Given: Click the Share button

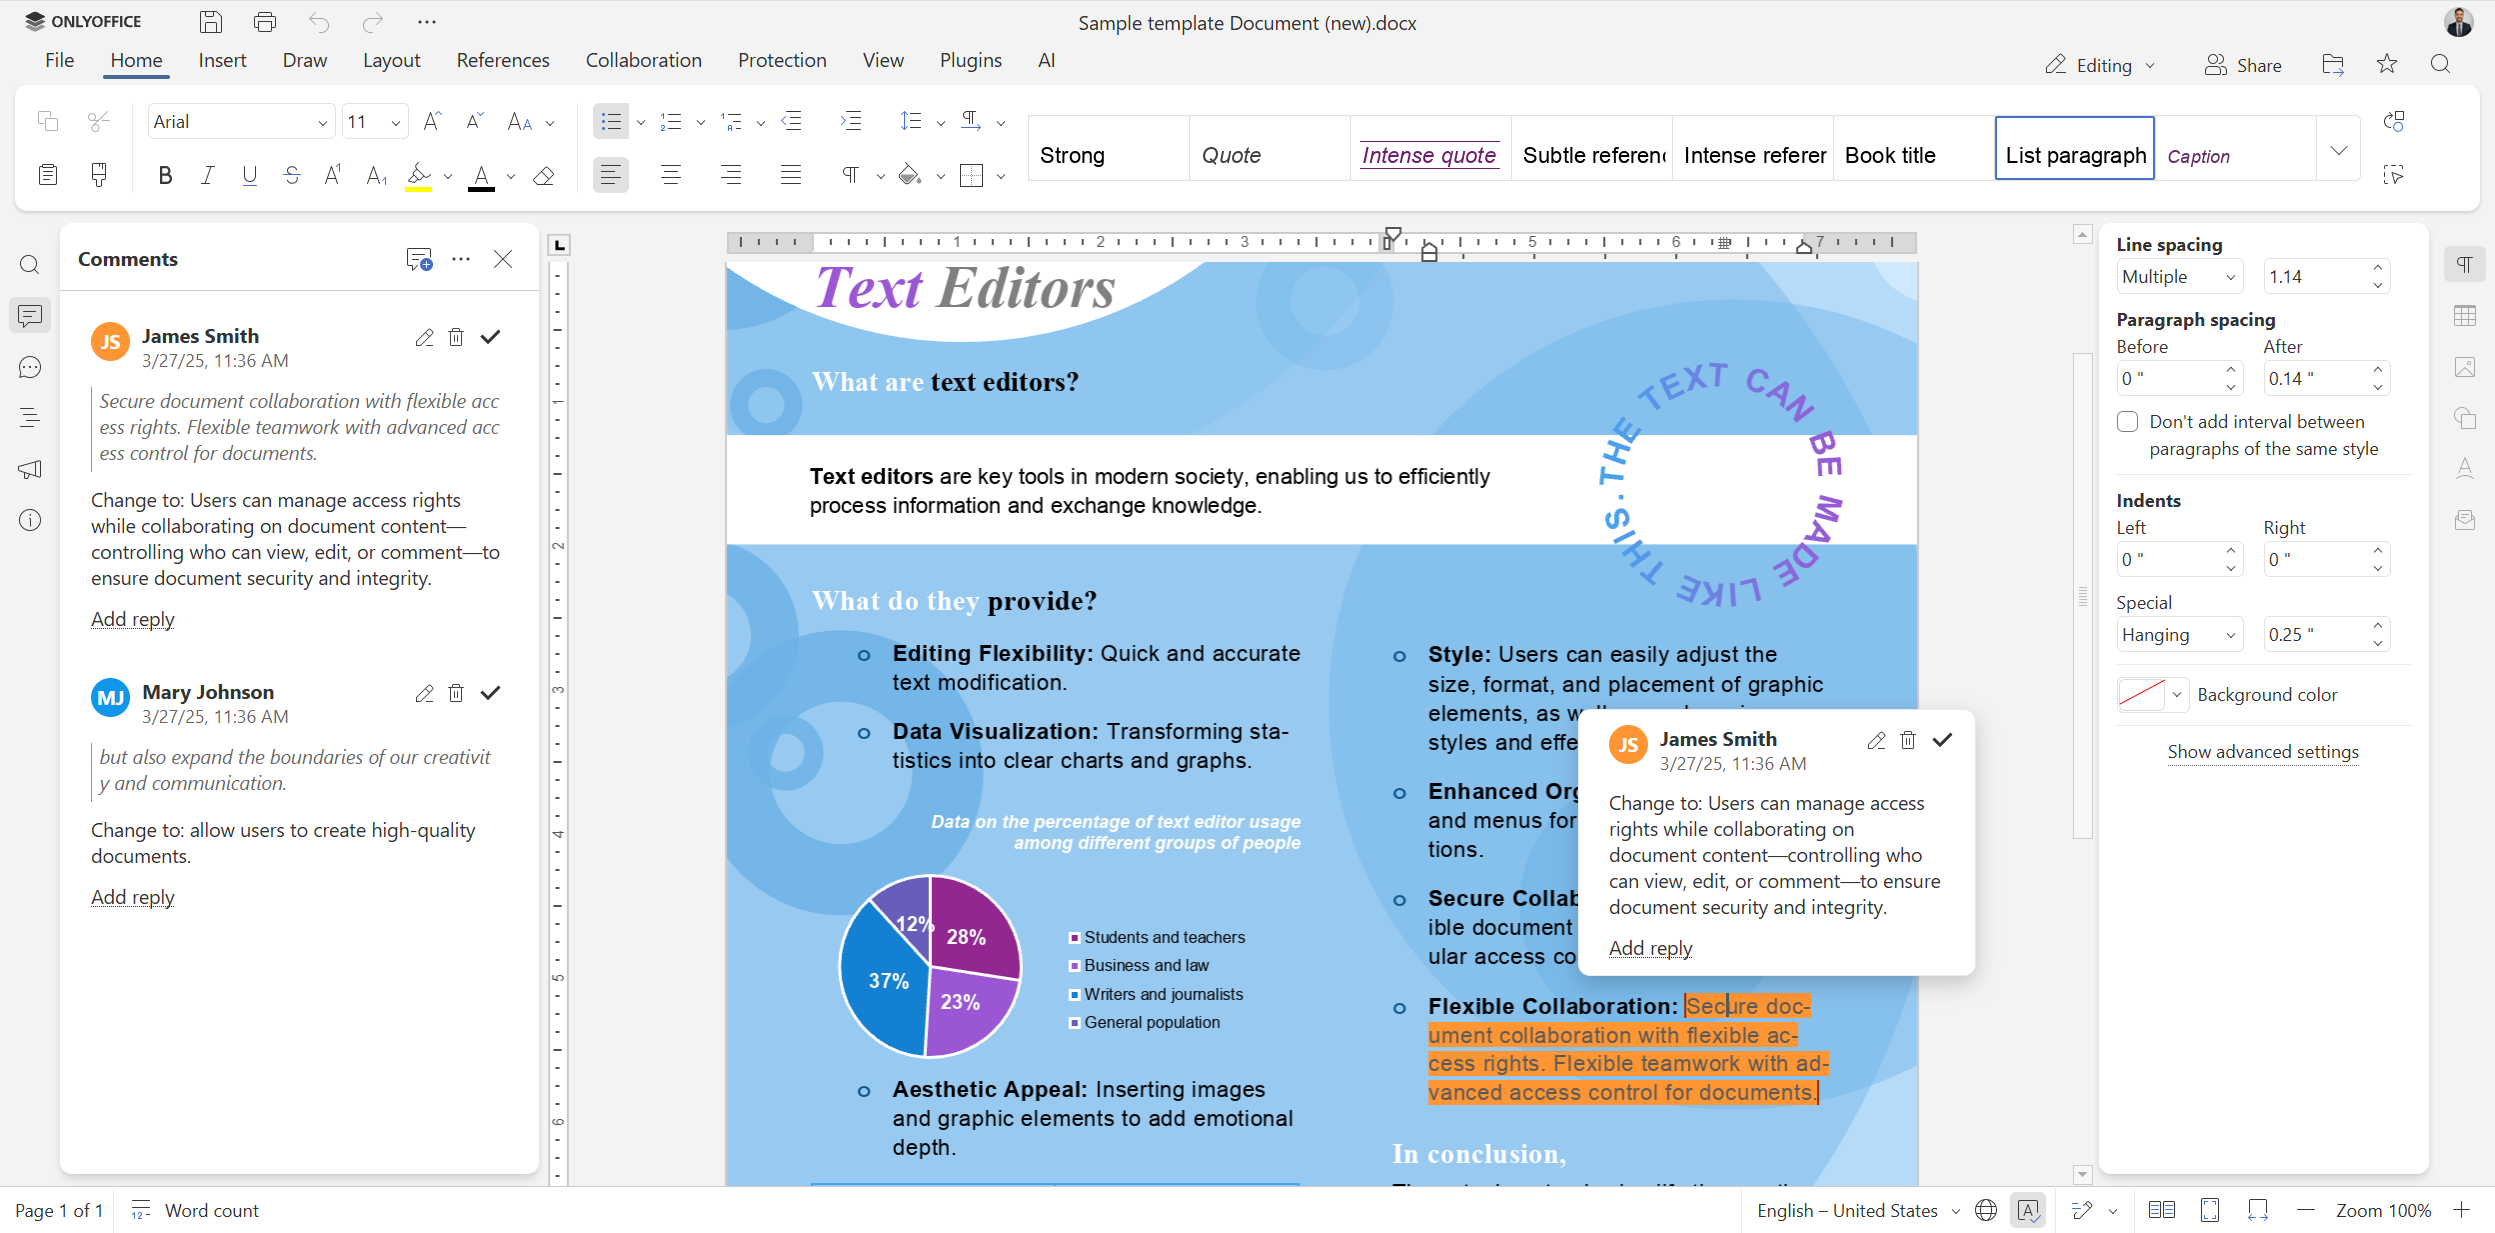Looking at the screenshot, I should [2244, 65].
